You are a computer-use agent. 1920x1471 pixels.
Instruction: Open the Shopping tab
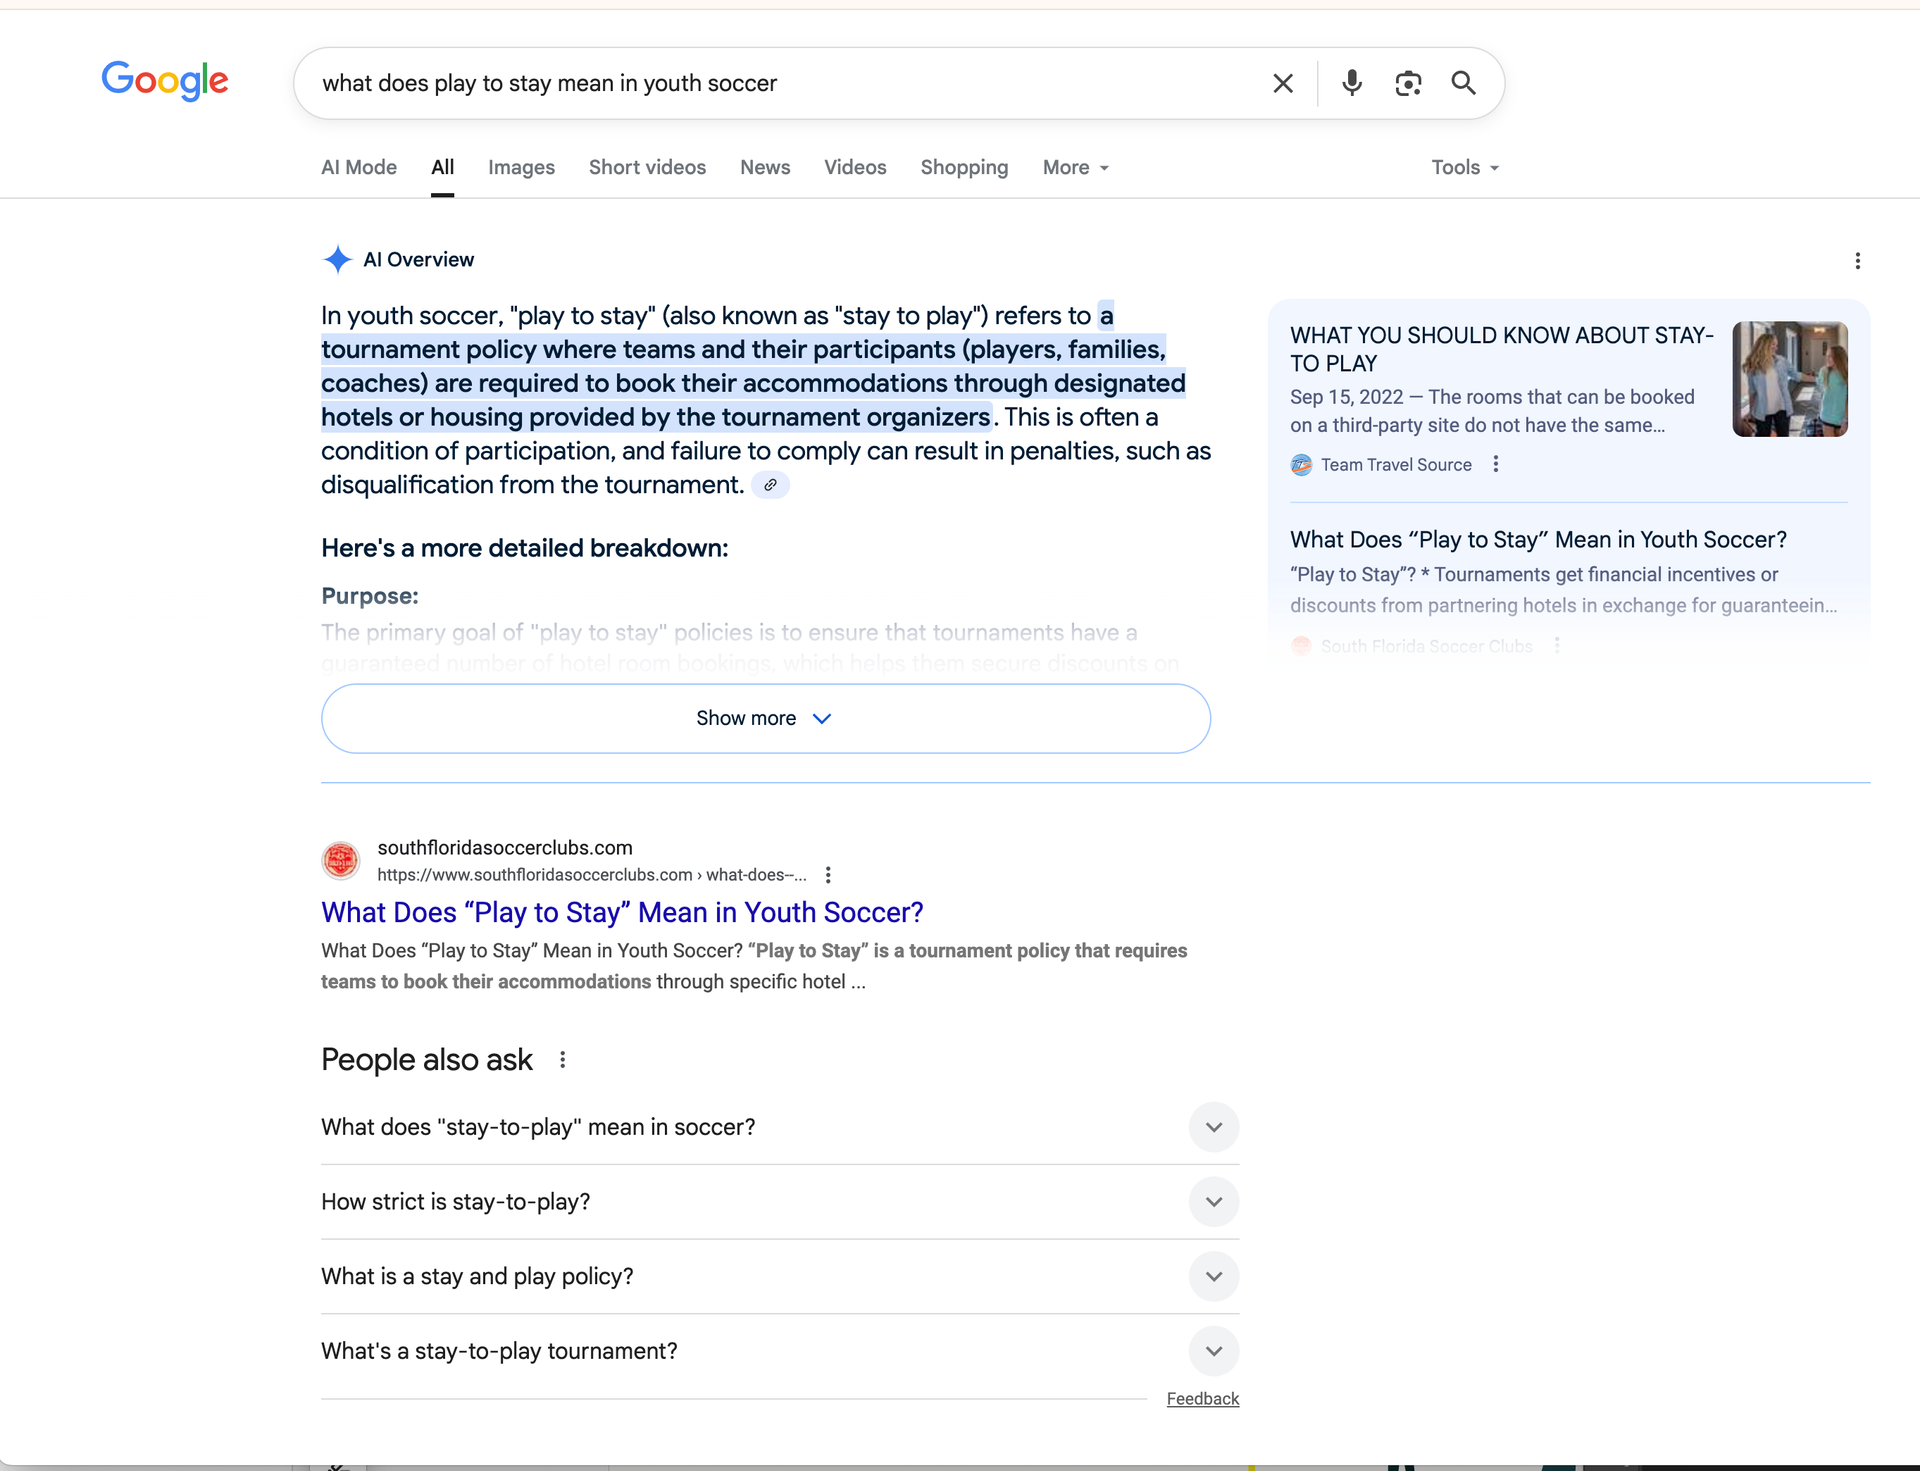click(964, 167)
